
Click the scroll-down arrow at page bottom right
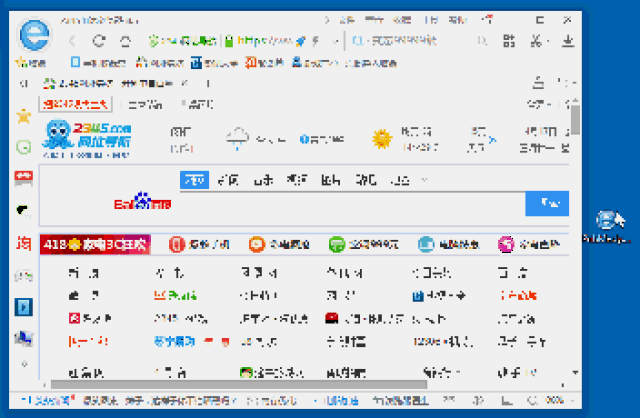click(576, 372)
